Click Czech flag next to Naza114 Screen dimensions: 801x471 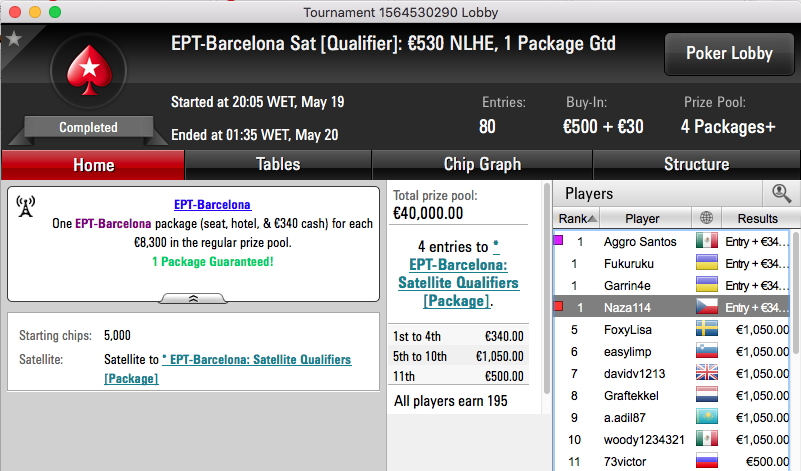coord(707,307)
